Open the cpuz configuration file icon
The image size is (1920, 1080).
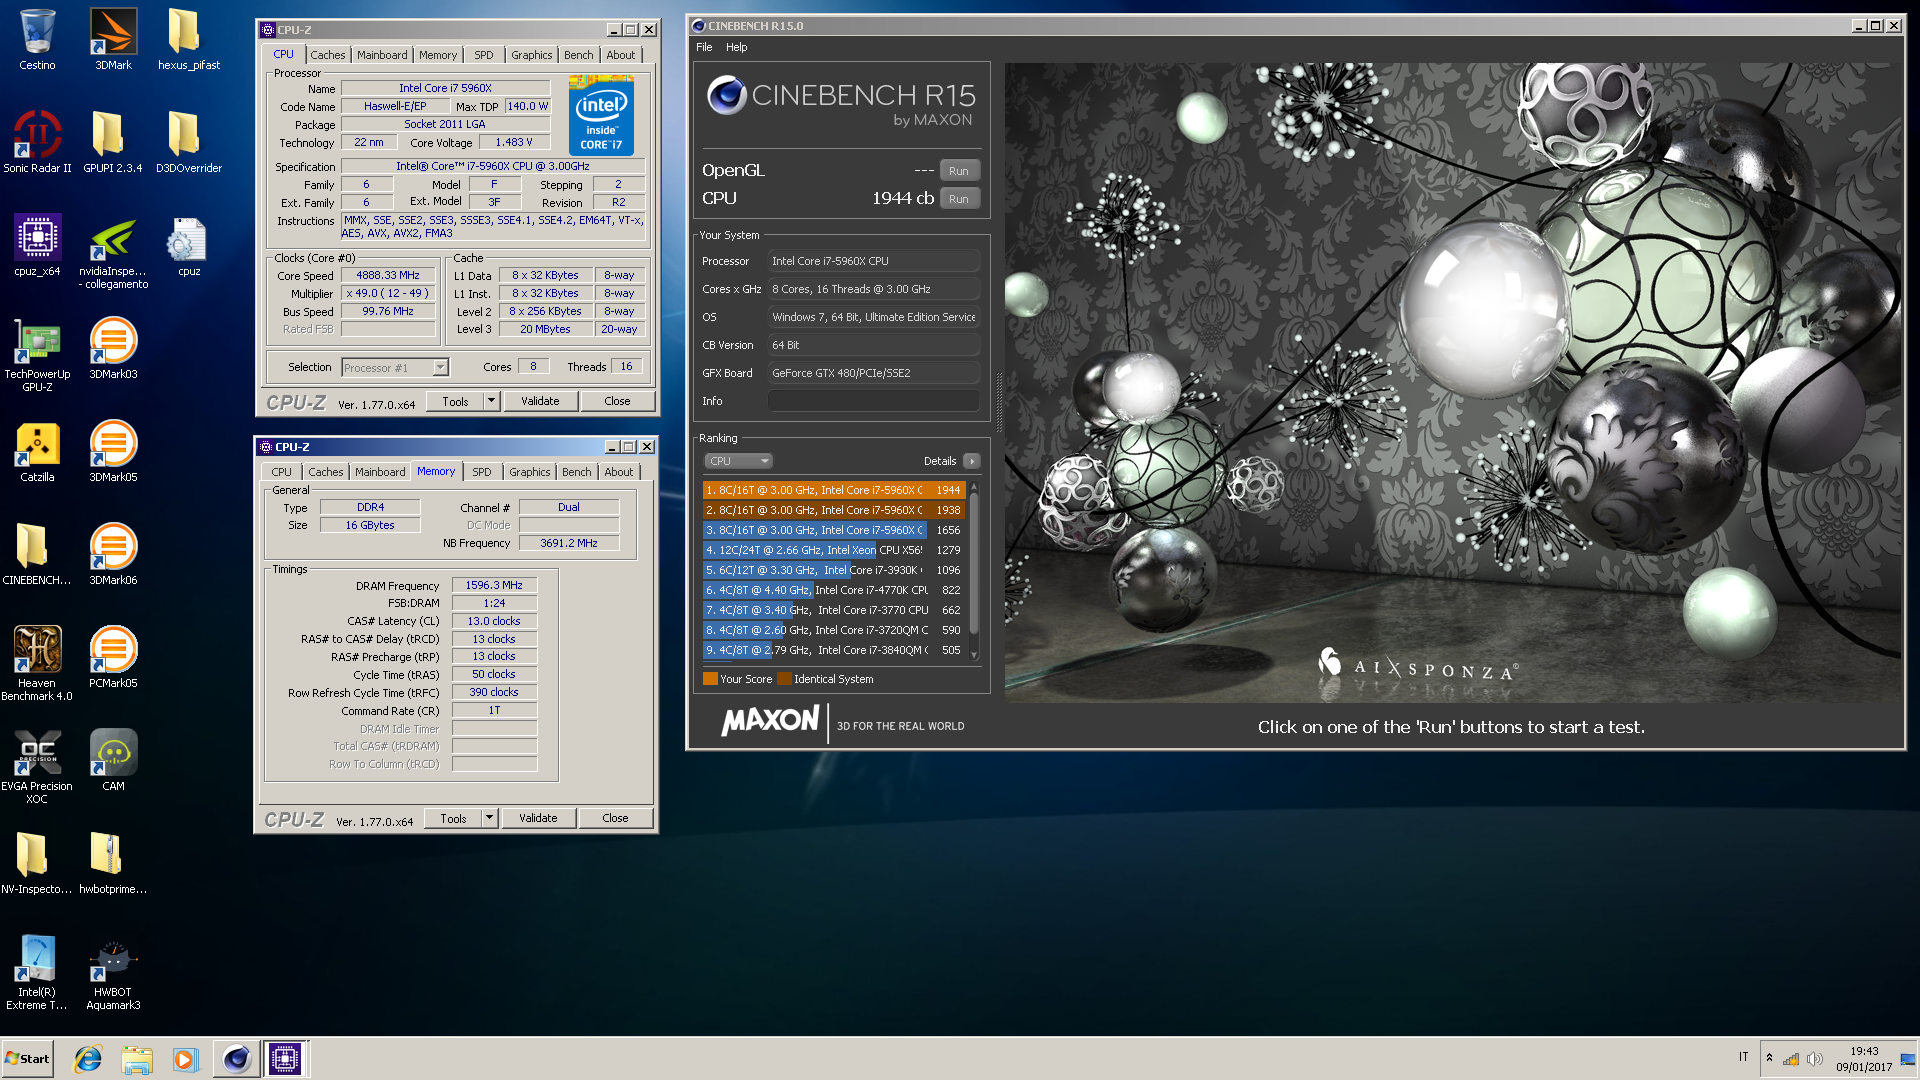click(188, 245)
